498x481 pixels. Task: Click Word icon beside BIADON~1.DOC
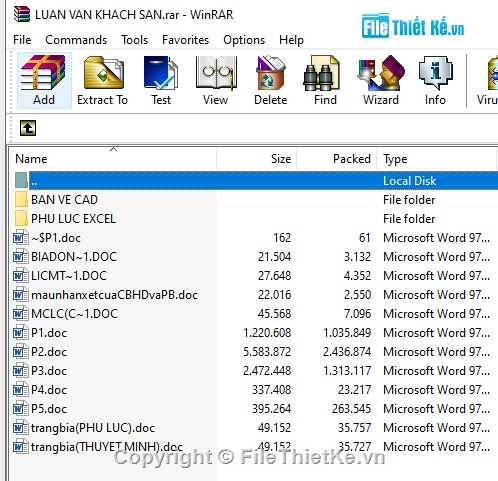tap(21, 257)
